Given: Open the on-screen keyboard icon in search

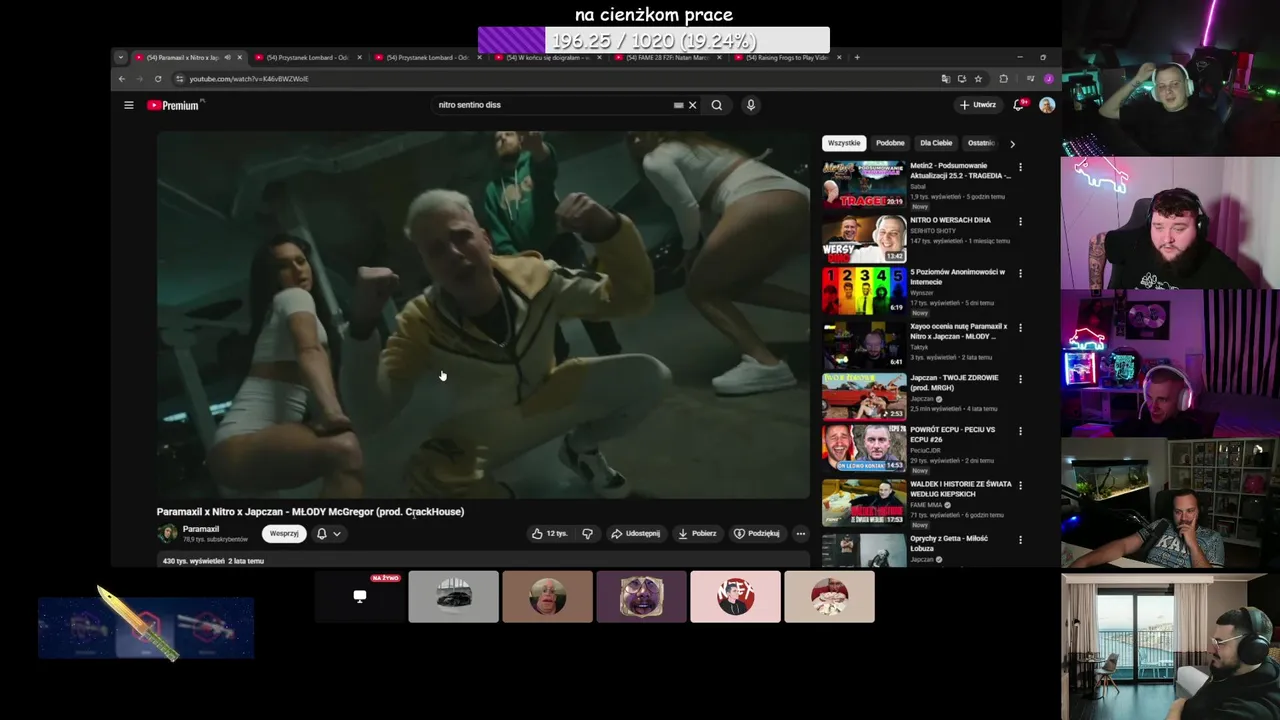Looking at the screenshot, I should 678,105.
